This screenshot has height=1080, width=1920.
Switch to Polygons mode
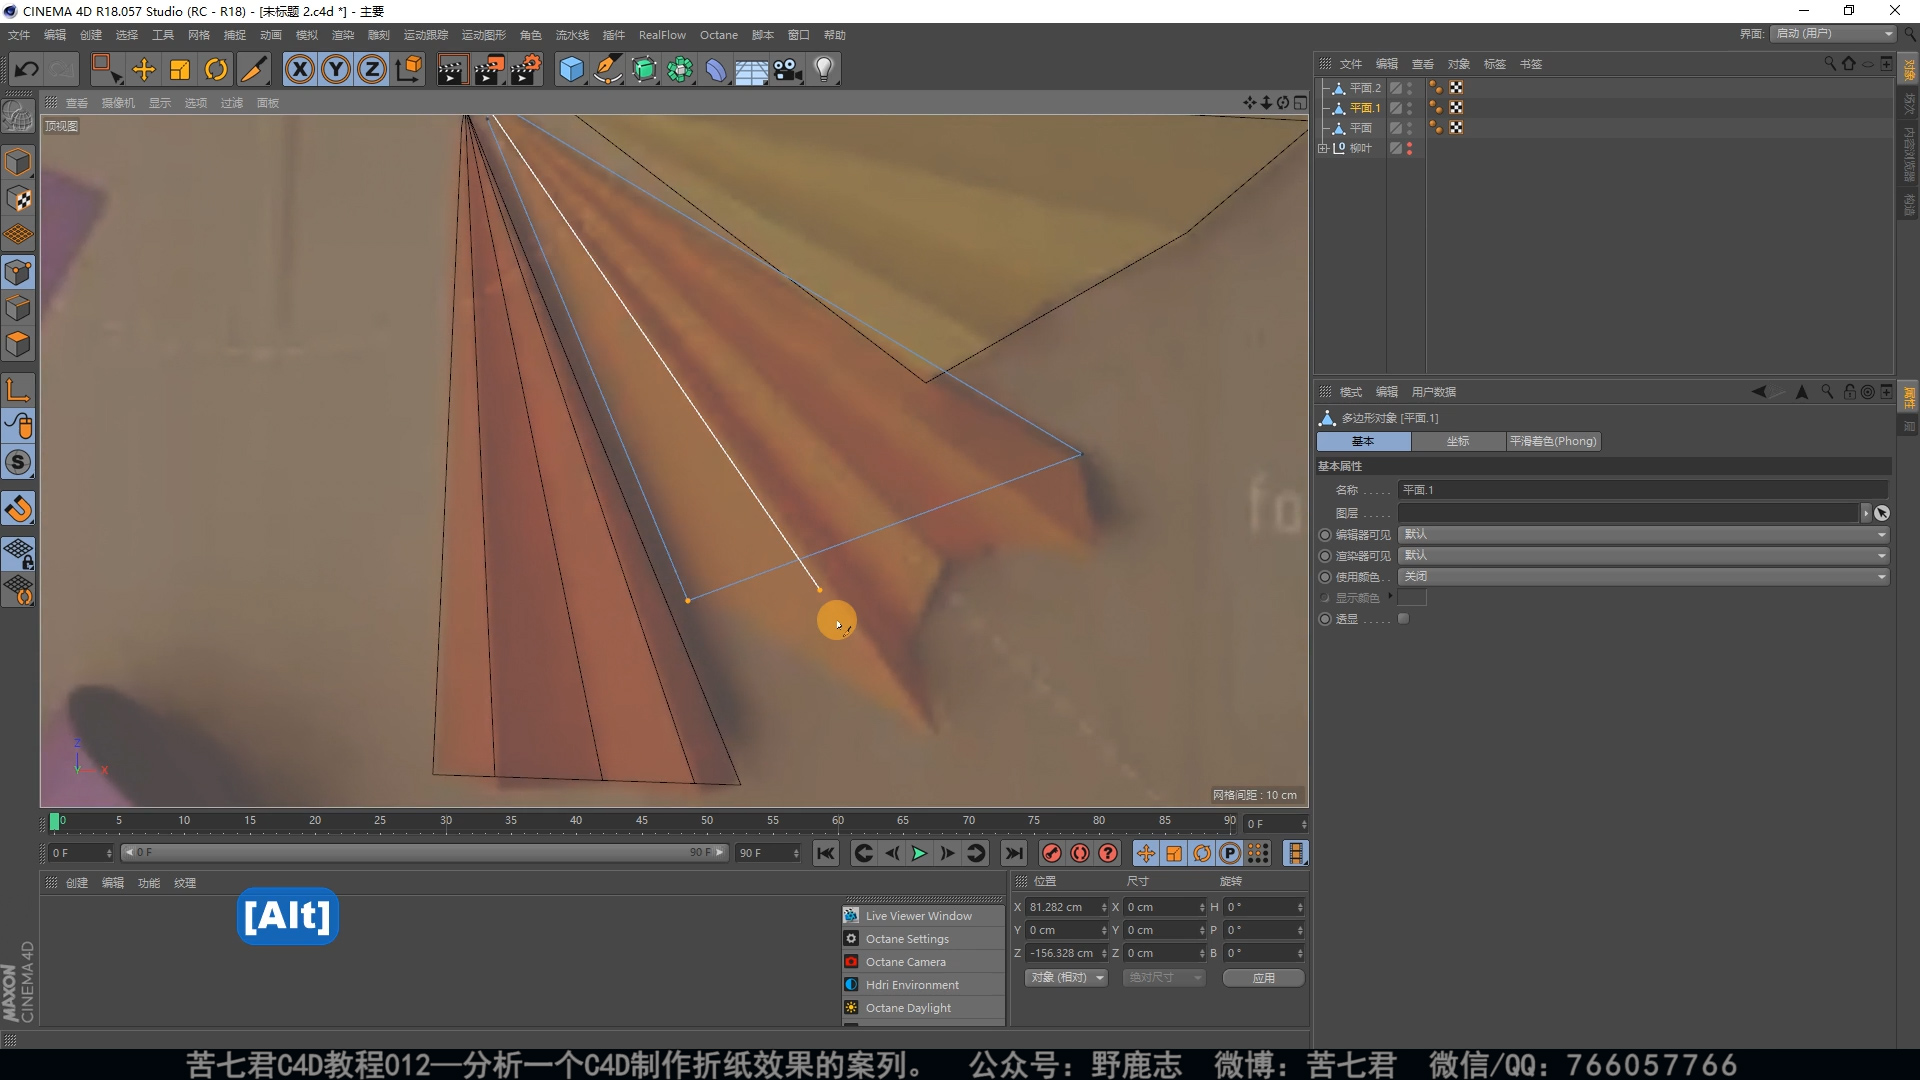[18, 344]
